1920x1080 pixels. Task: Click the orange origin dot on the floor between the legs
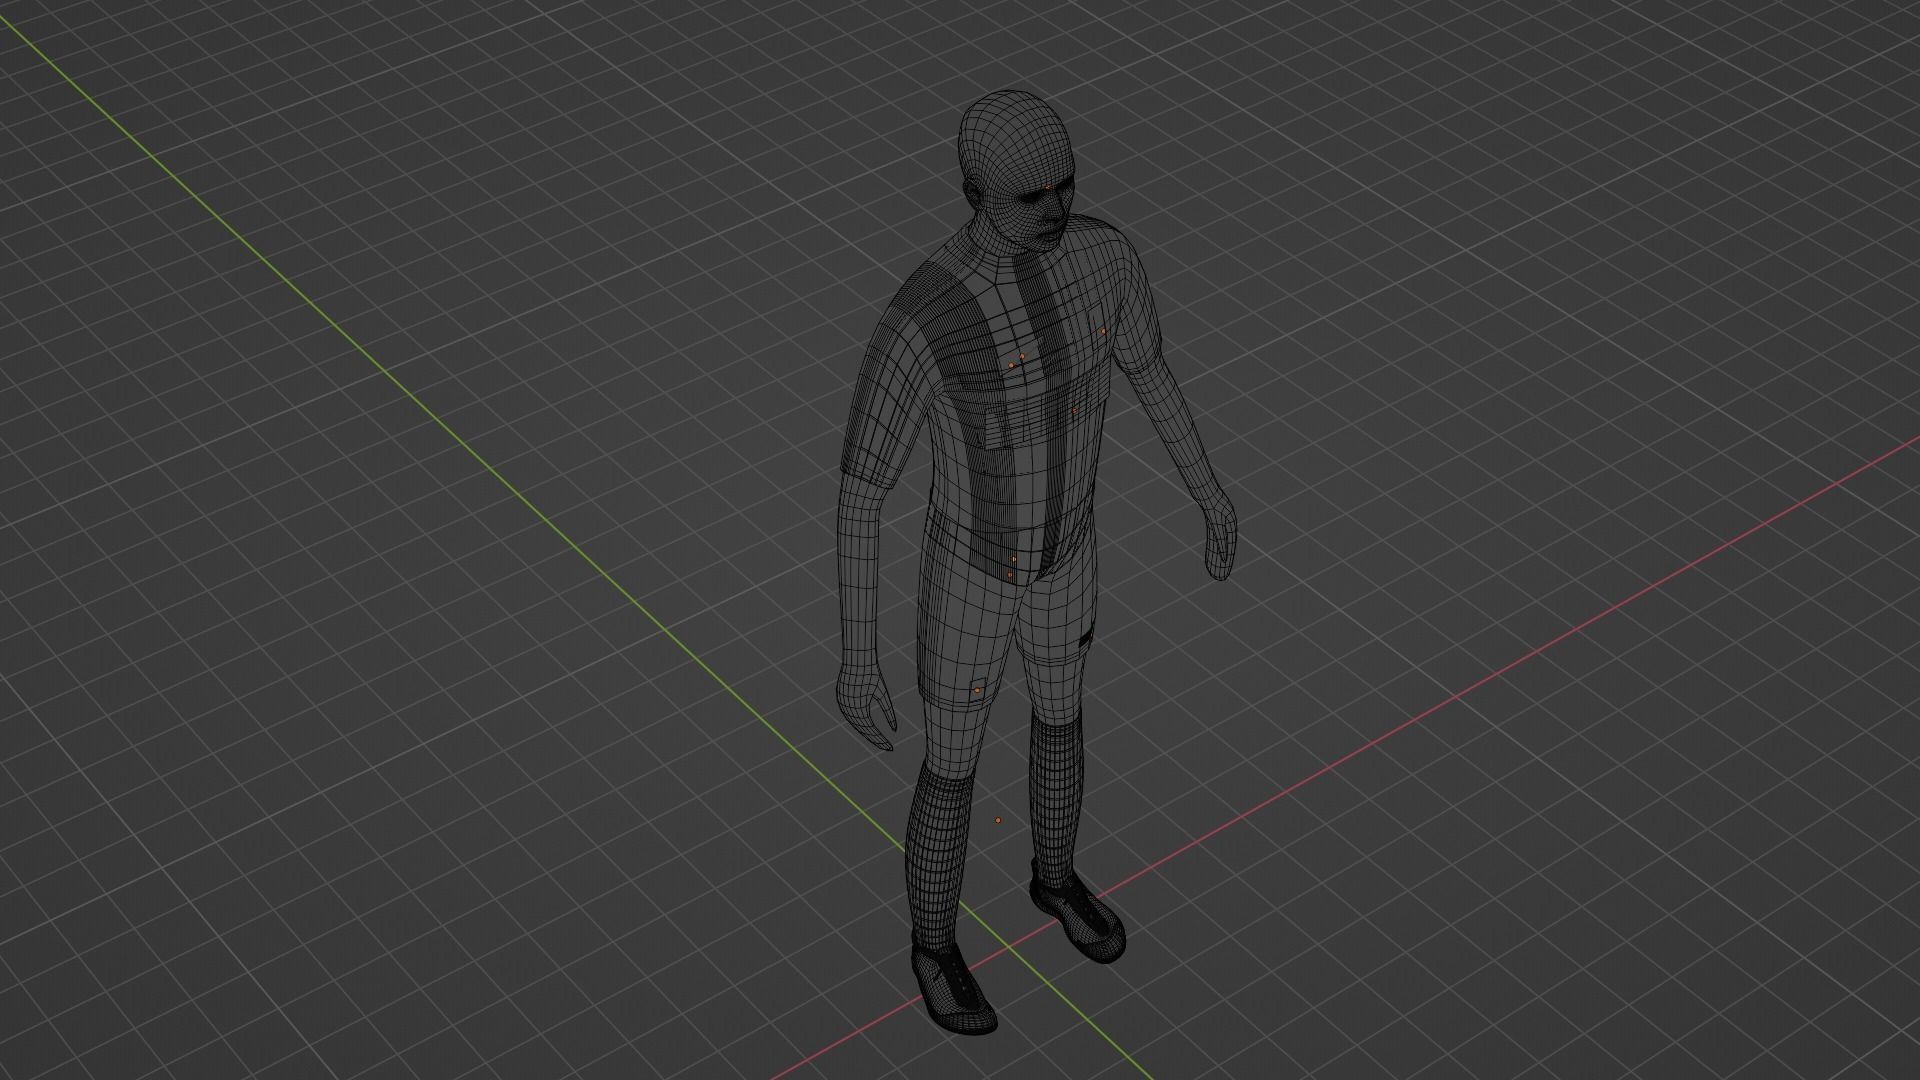coord(998,820)
